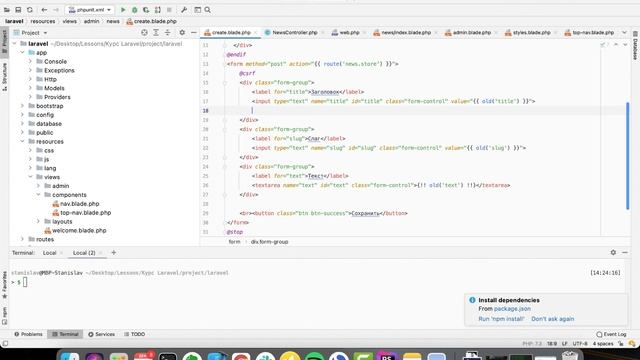Start the Debug bug icon
This screenshot has height=360, width=640.
pyautogui.click(x=134, y=10)
